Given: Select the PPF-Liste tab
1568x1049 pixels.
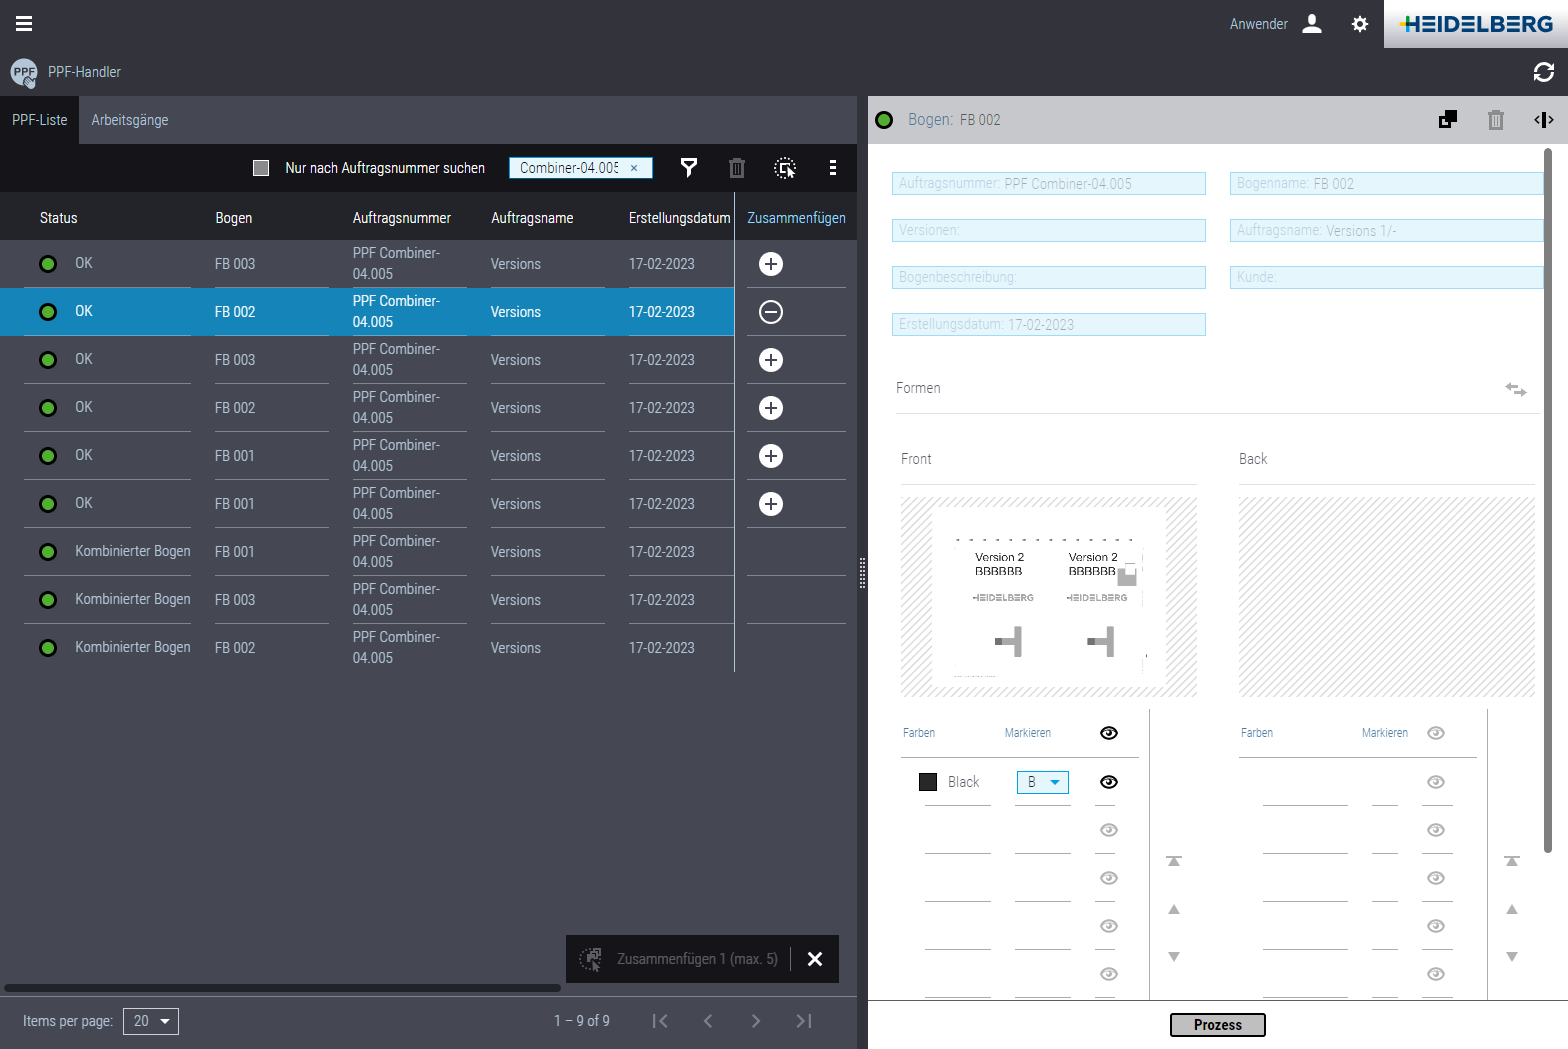Looking at the screenshot, I should pos(40,120).
